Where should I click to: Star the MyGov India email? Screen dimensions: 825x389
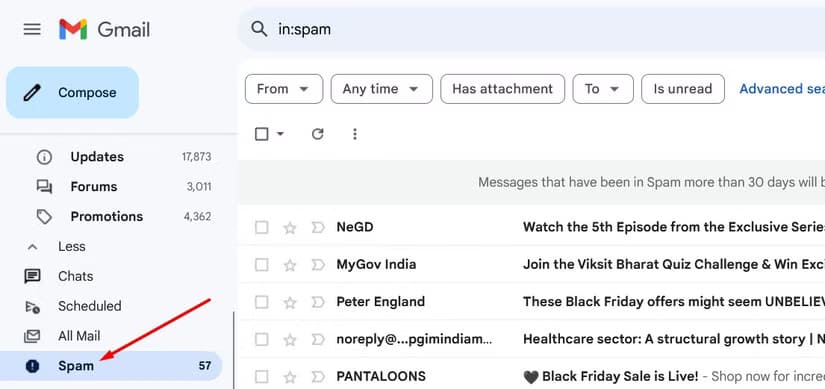click(x=290, y=265)
